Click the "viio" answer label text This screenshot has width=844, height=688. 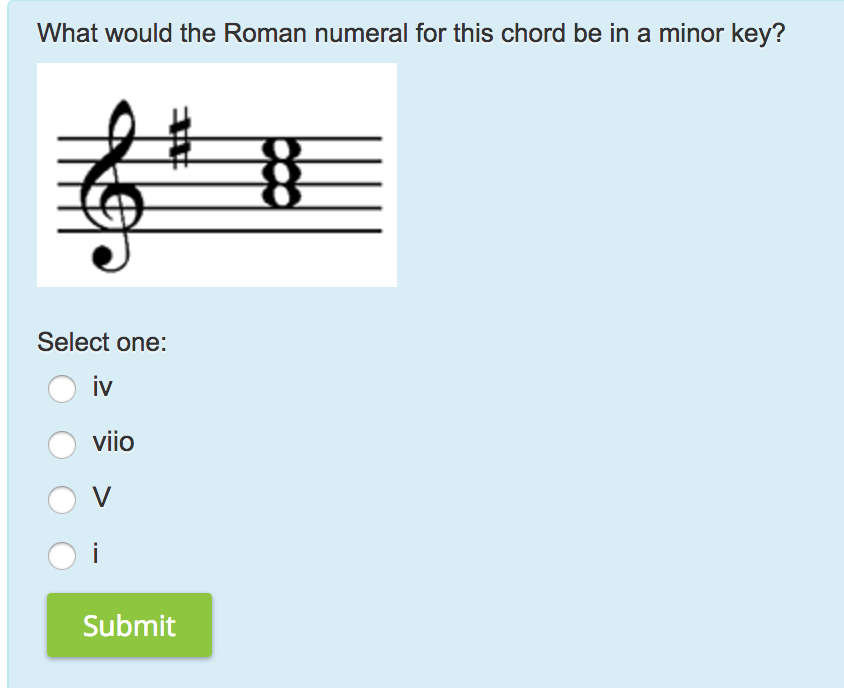point(114,443)
